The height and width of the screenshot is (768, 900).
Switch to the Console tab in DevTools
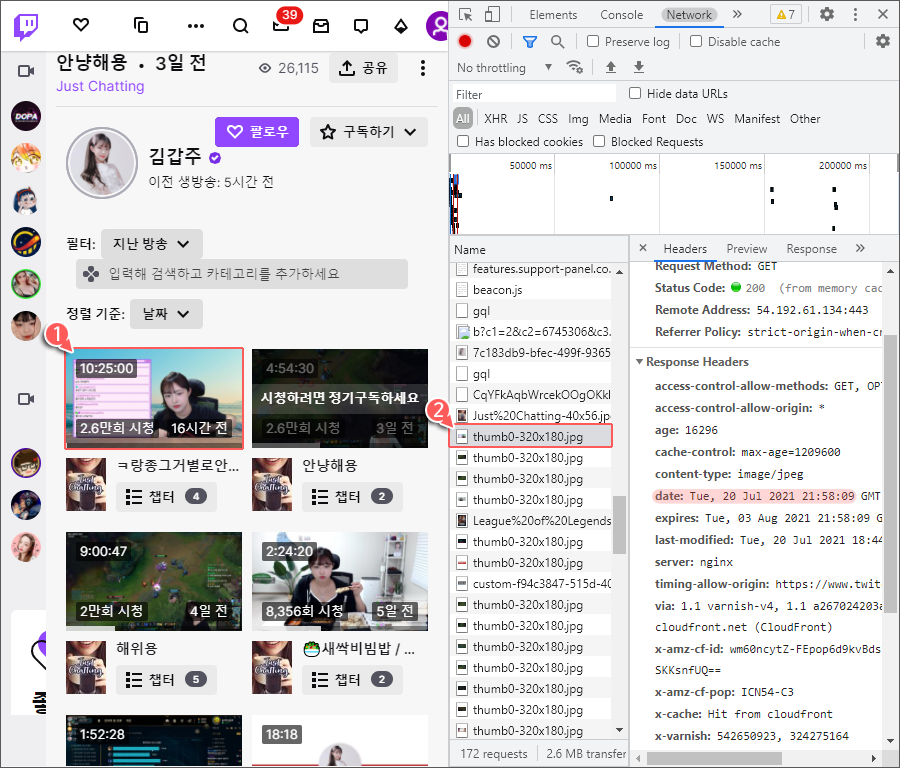point(621,15)
